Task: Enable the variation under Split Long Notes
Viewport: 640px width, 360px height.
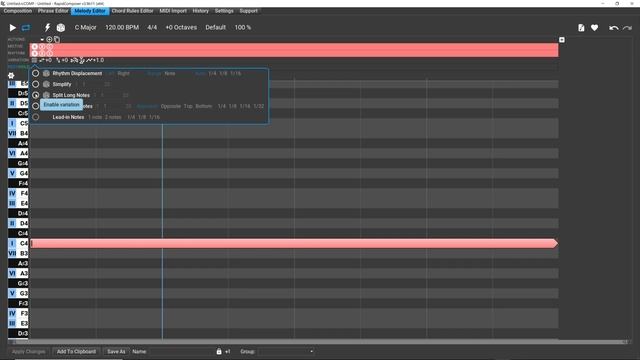Action: tap(36, 106)
